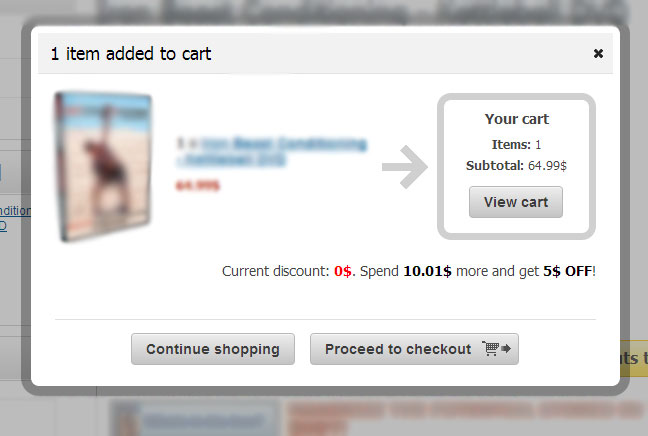Click the yellow banner behind the popup edge
Viewport: 648px width, 436px height.
634,358
